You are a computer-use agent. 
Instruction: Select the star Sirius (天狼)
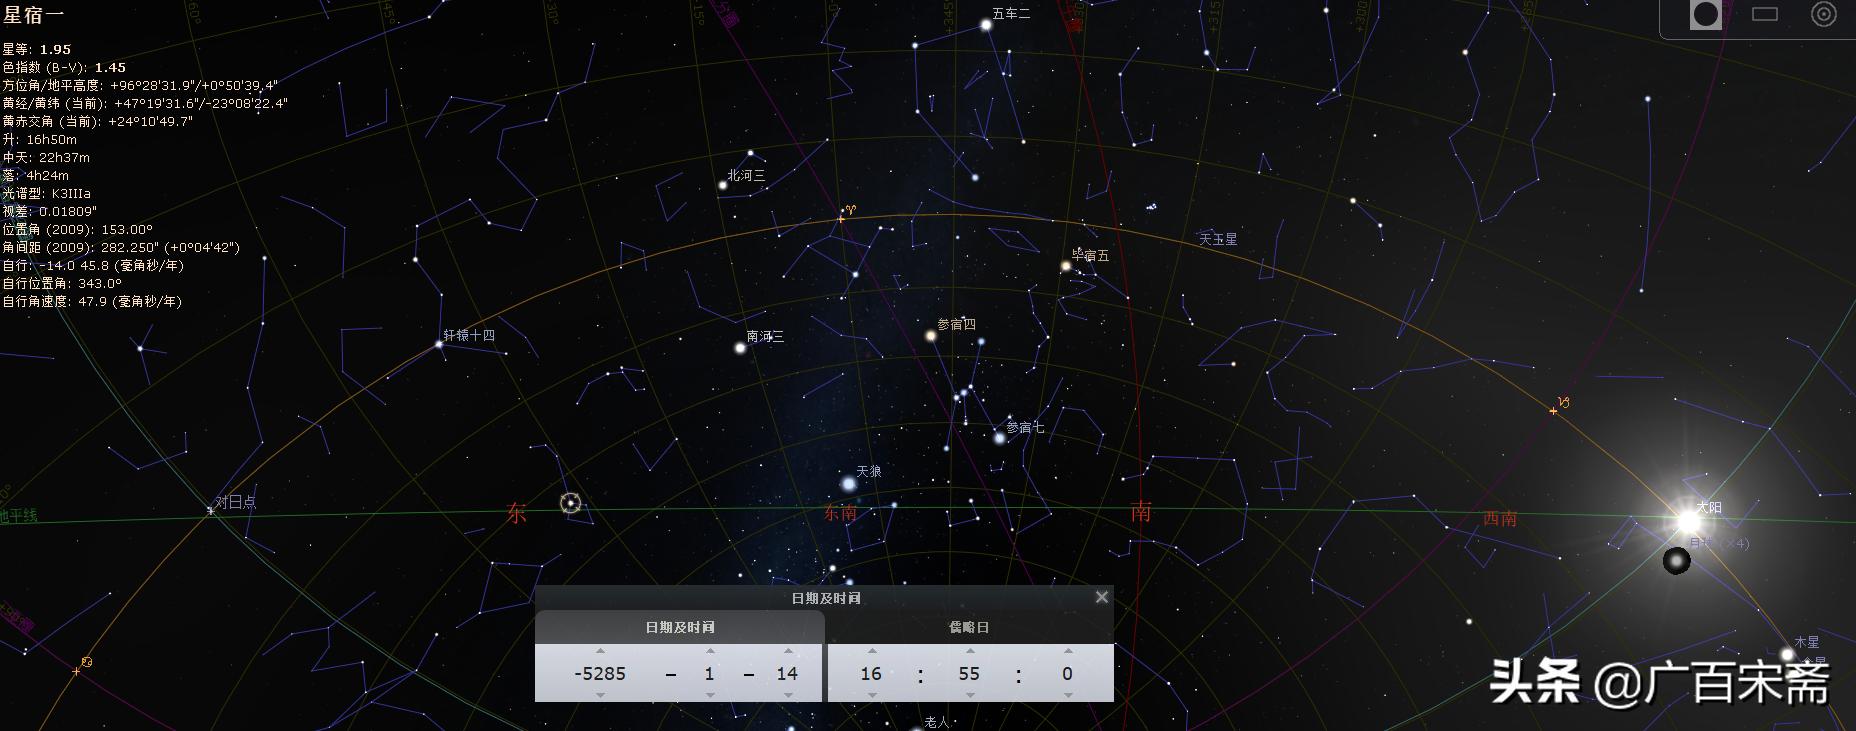(849, 484)
